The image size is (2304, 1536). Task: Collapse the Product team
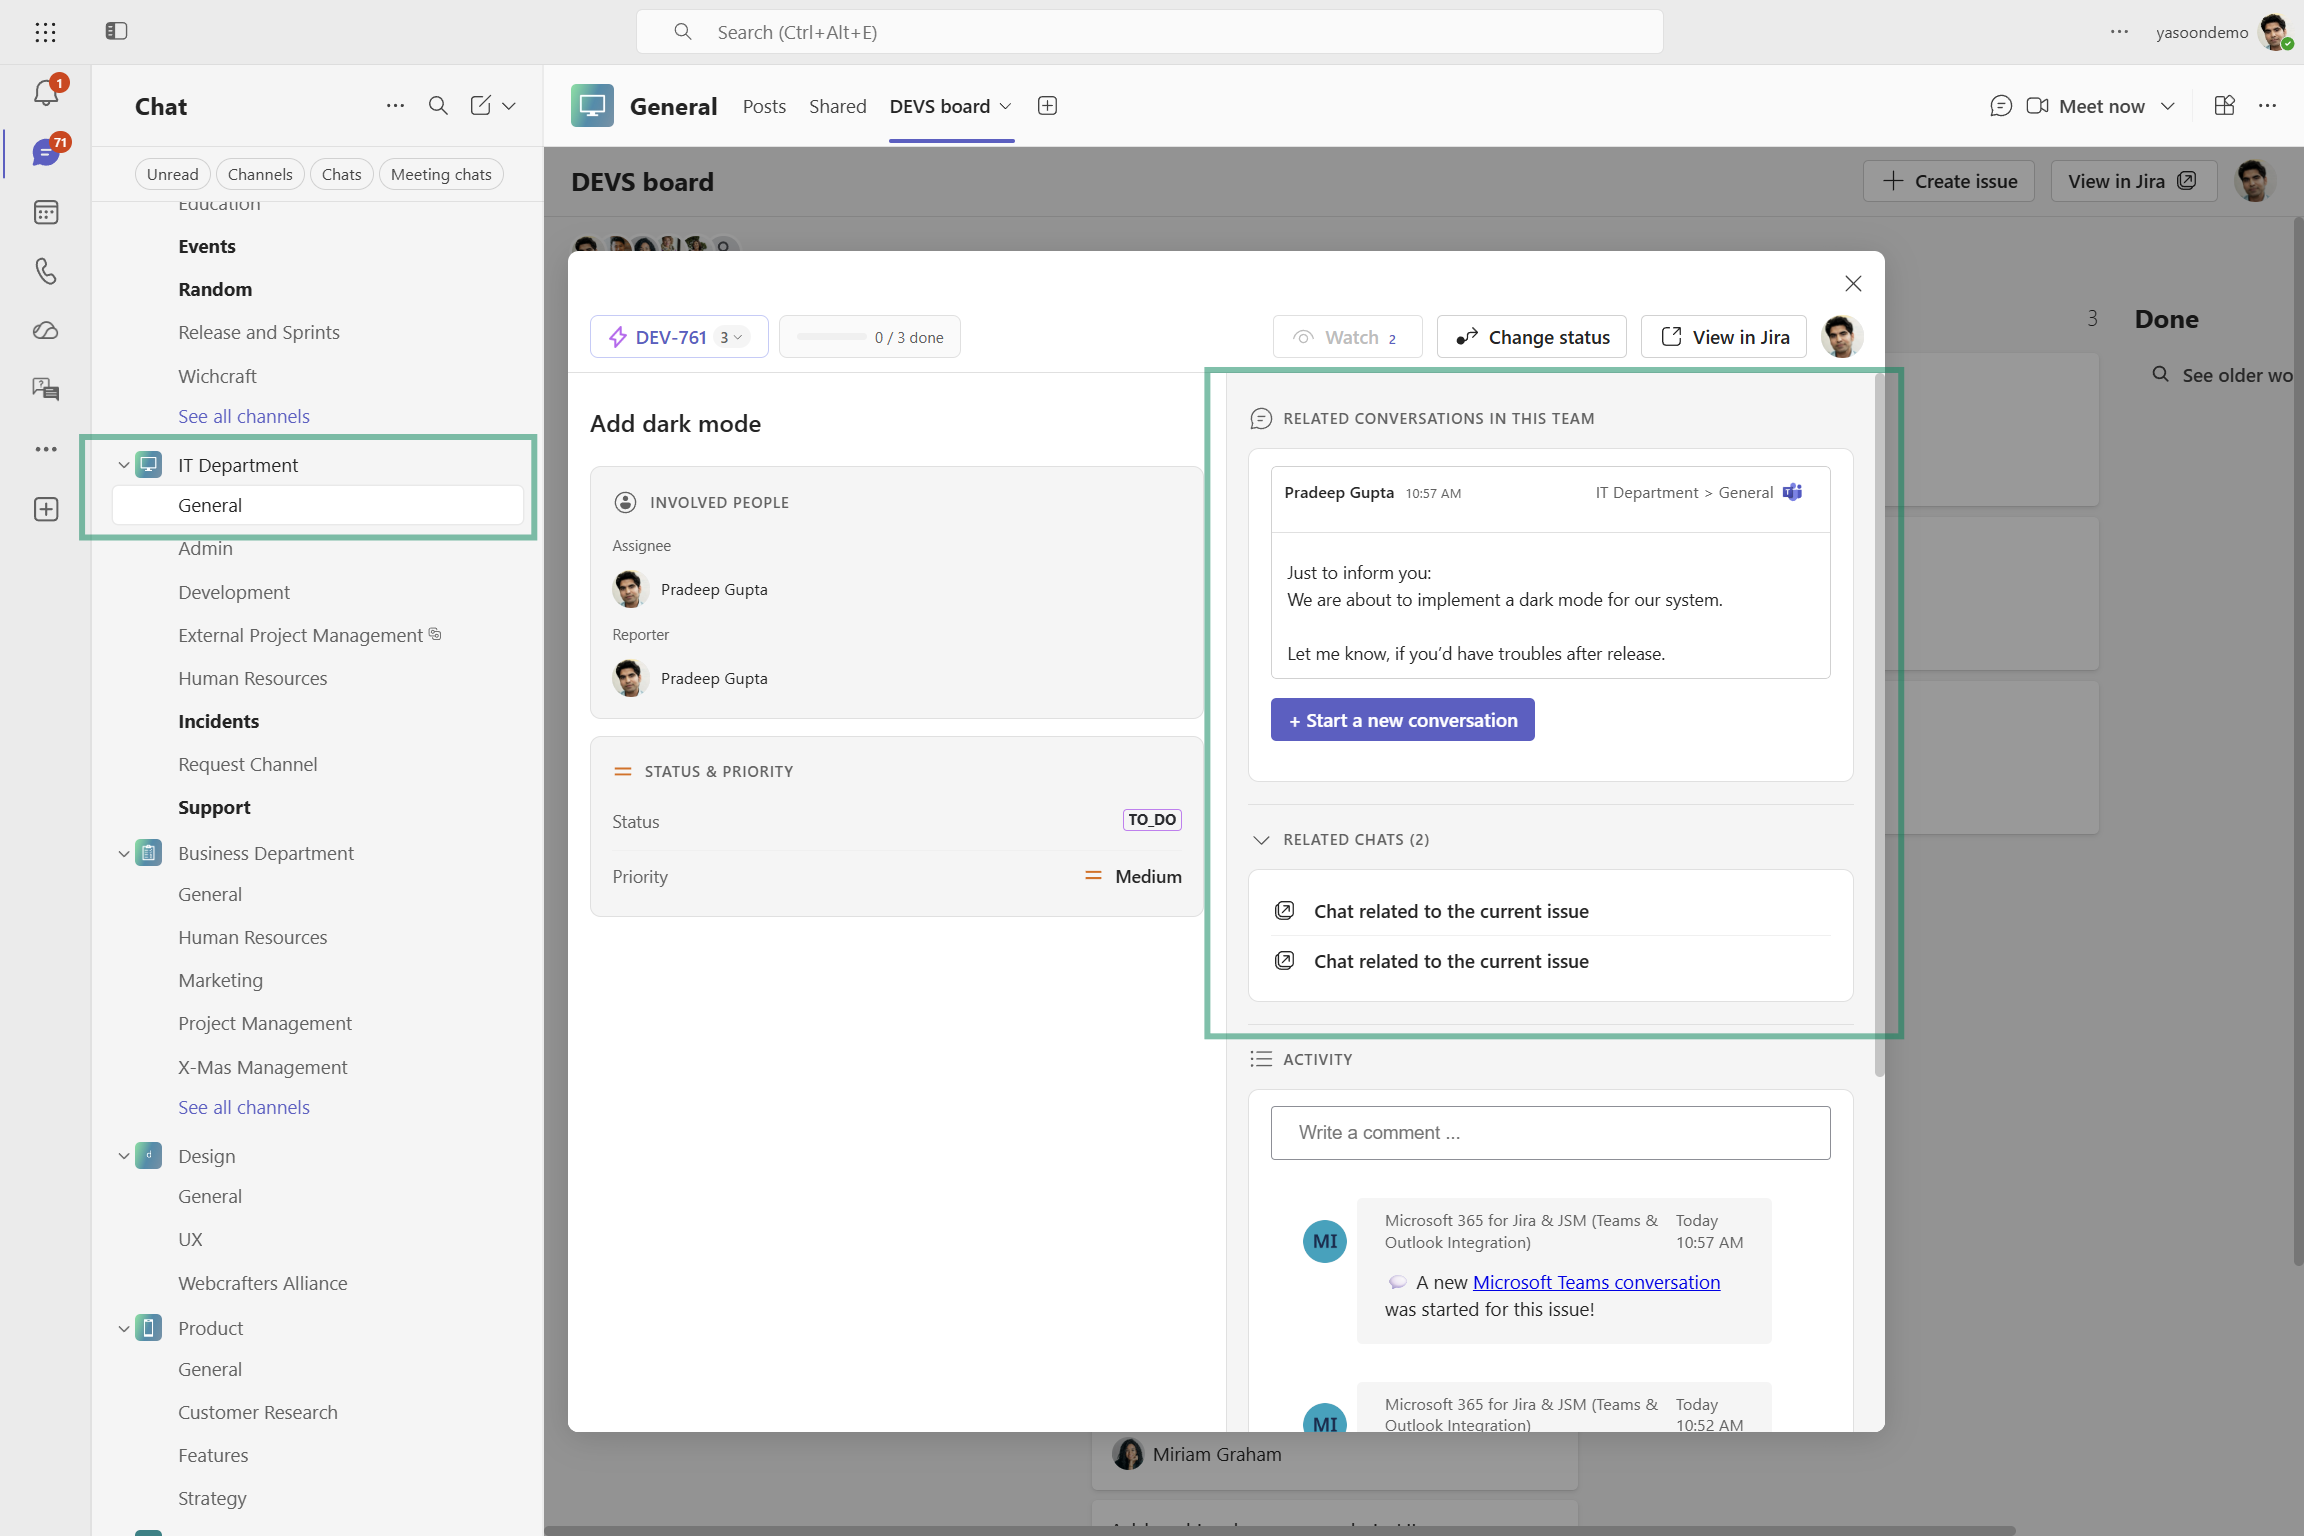(x=124, y=1329)
